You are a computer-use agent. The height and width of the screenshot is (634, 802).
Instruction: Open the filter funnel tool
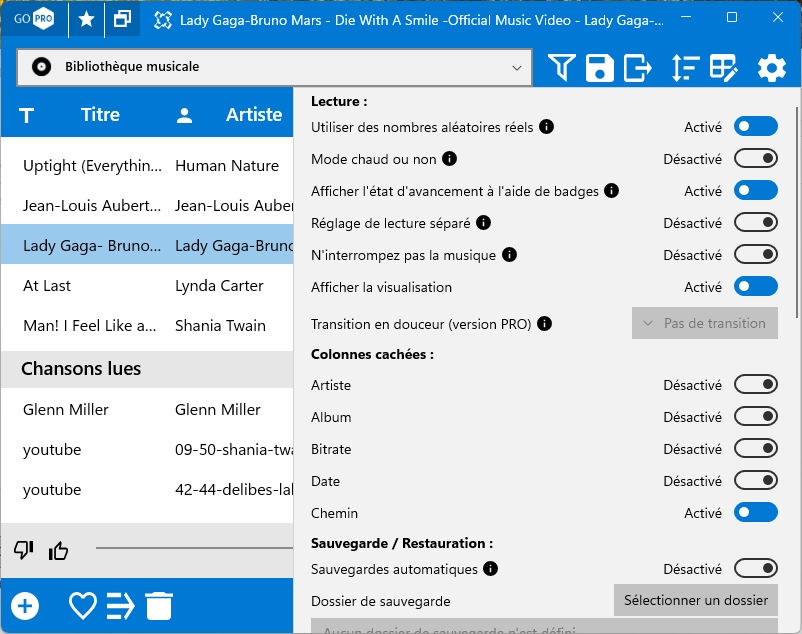(x=561, y=67)
